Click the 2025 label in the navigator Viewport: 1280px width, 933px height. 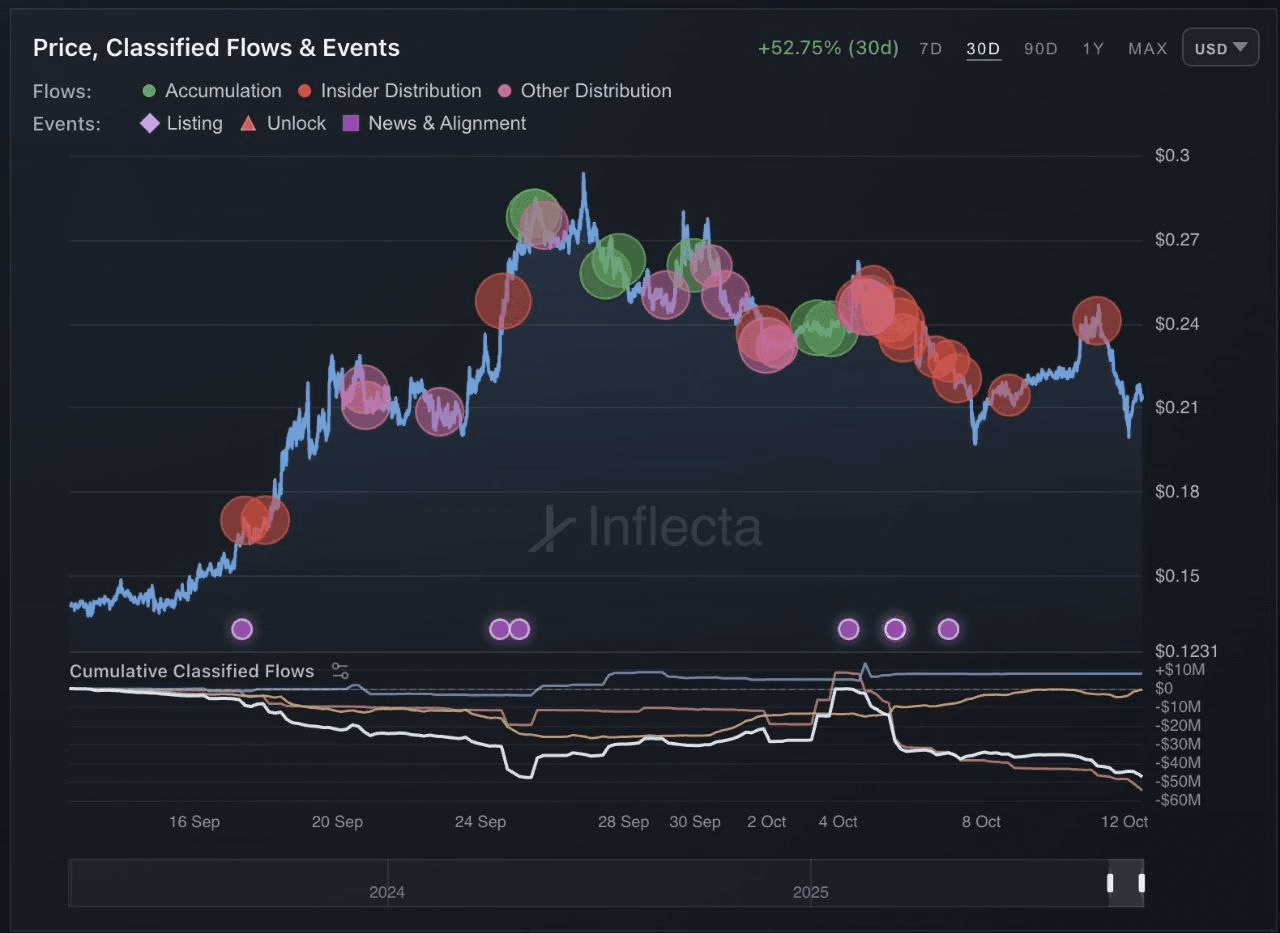coord(811,892)
